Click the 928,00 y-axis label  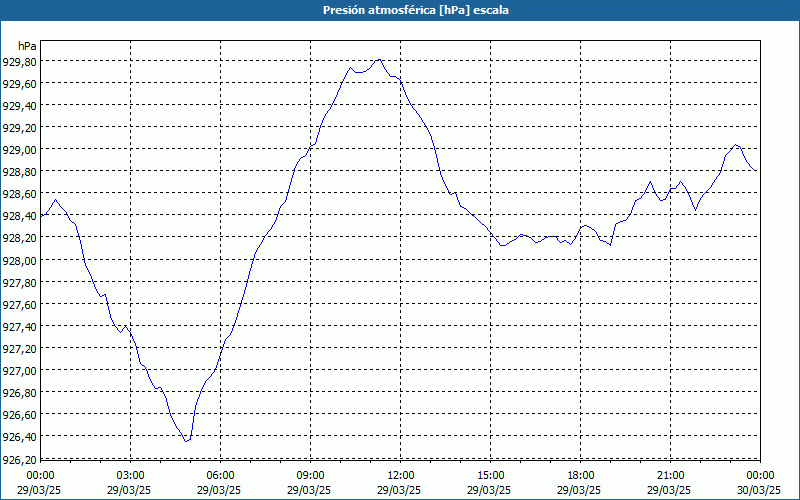point(19,260)
